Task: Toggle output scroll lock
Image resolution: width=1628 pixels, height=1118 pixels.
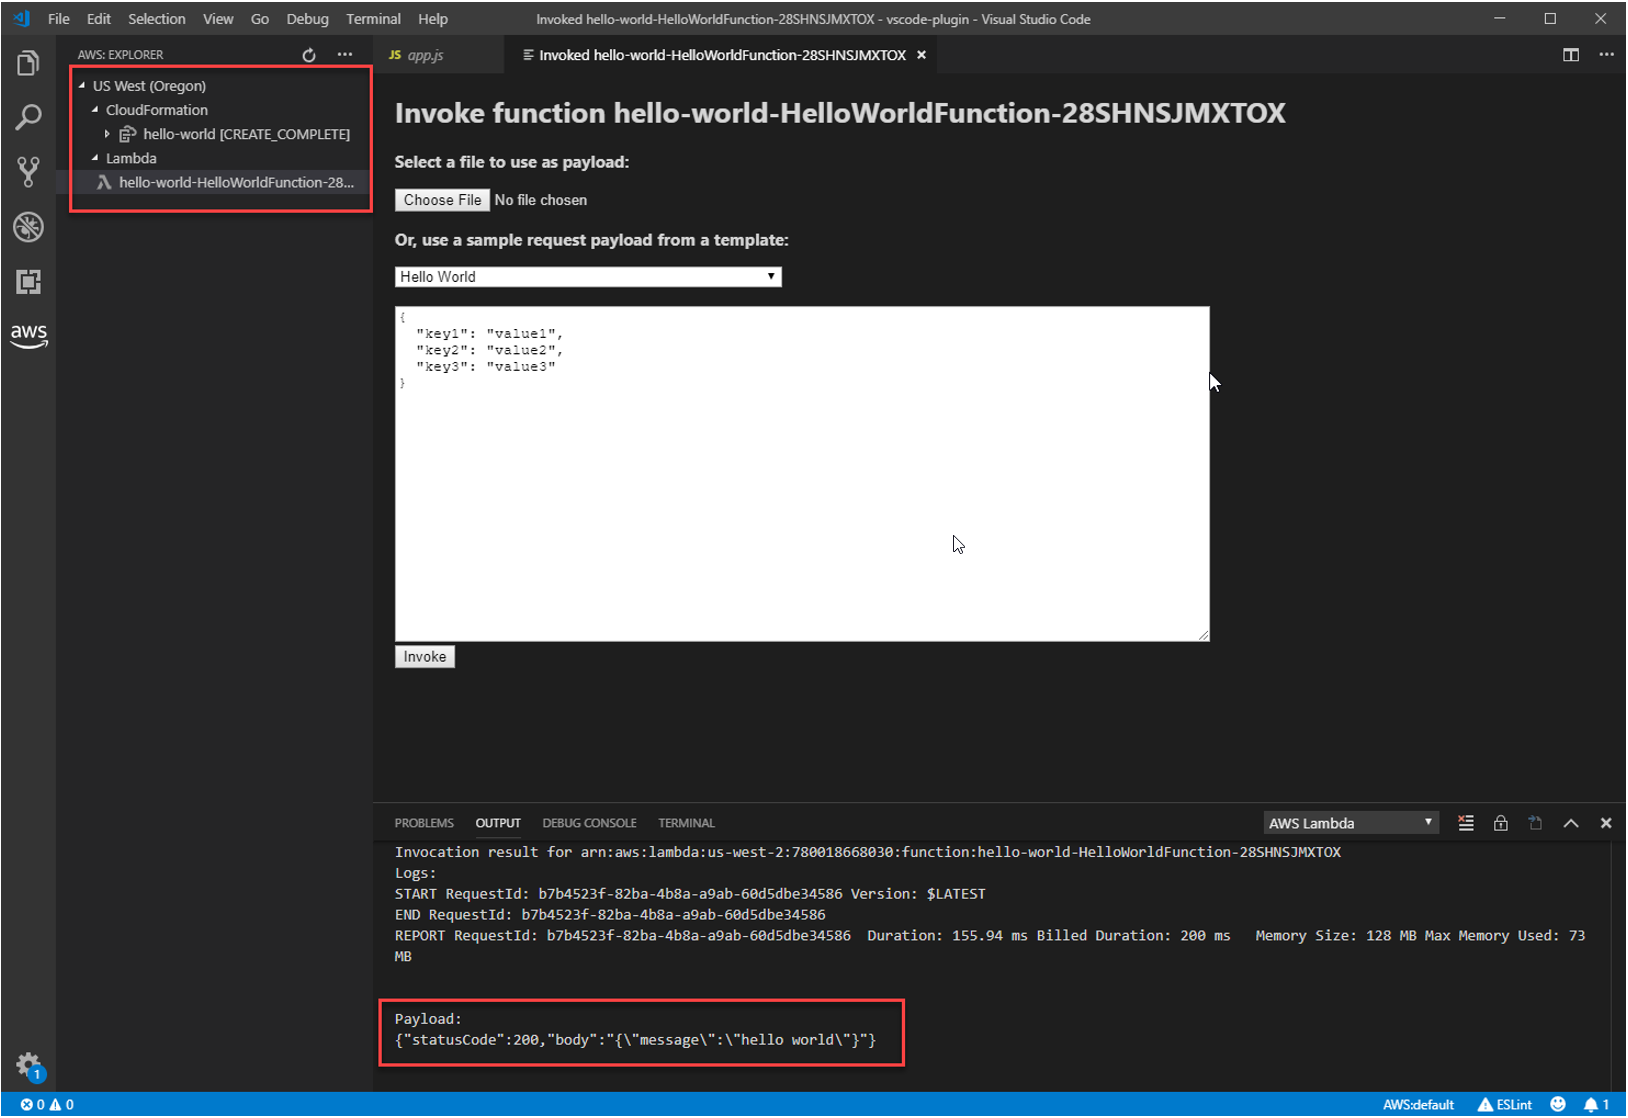Action: pos(1501,823)
